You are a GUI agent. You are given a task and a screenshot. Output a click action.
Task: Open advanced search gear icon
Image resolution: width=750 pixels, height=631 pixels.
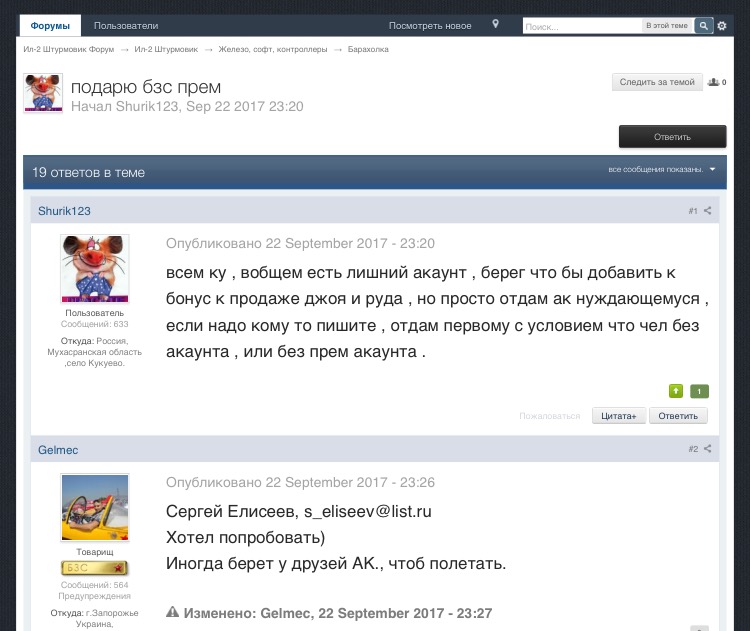[722, 26]
